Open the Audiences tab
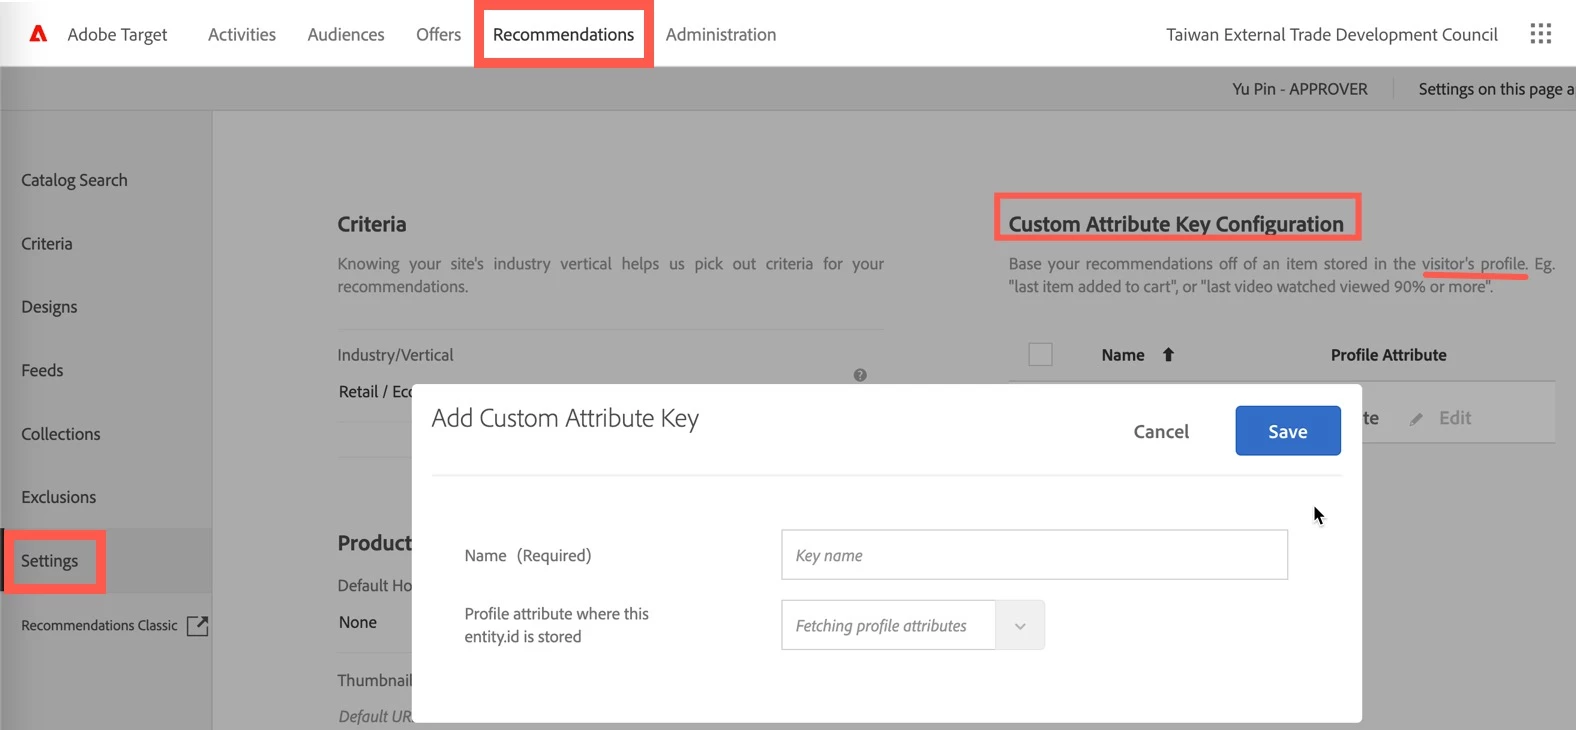Image resolution: width=1576 pixels, height=730 pixels. pos(346,34)
